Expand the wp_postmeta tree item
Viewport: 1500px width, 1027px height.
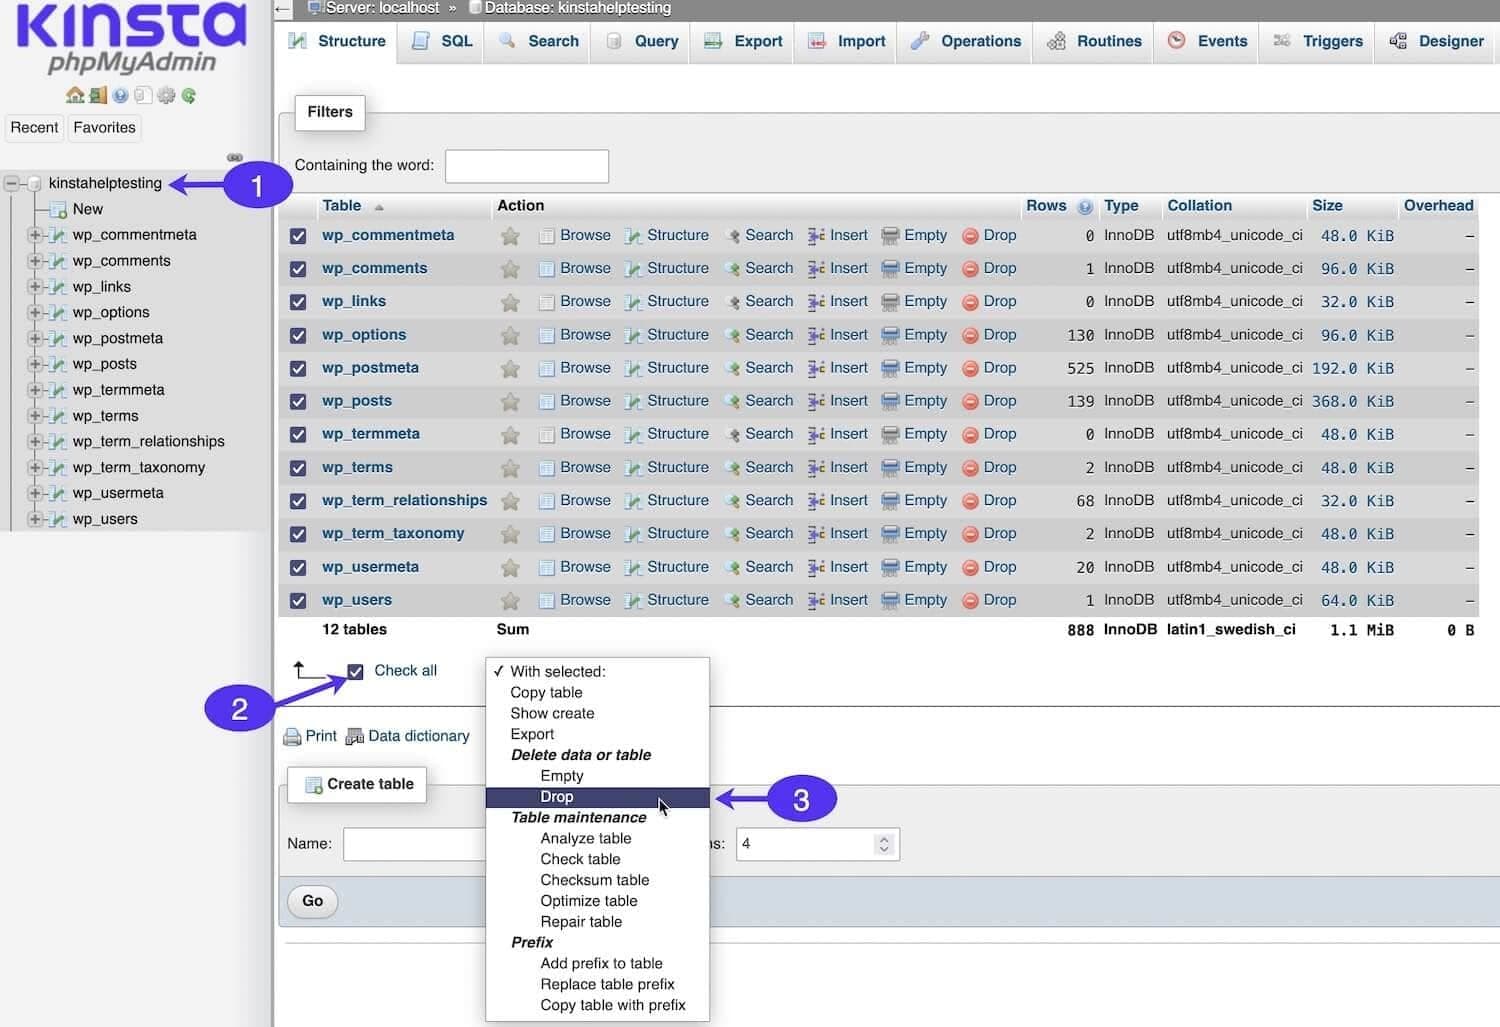[34, 338]
